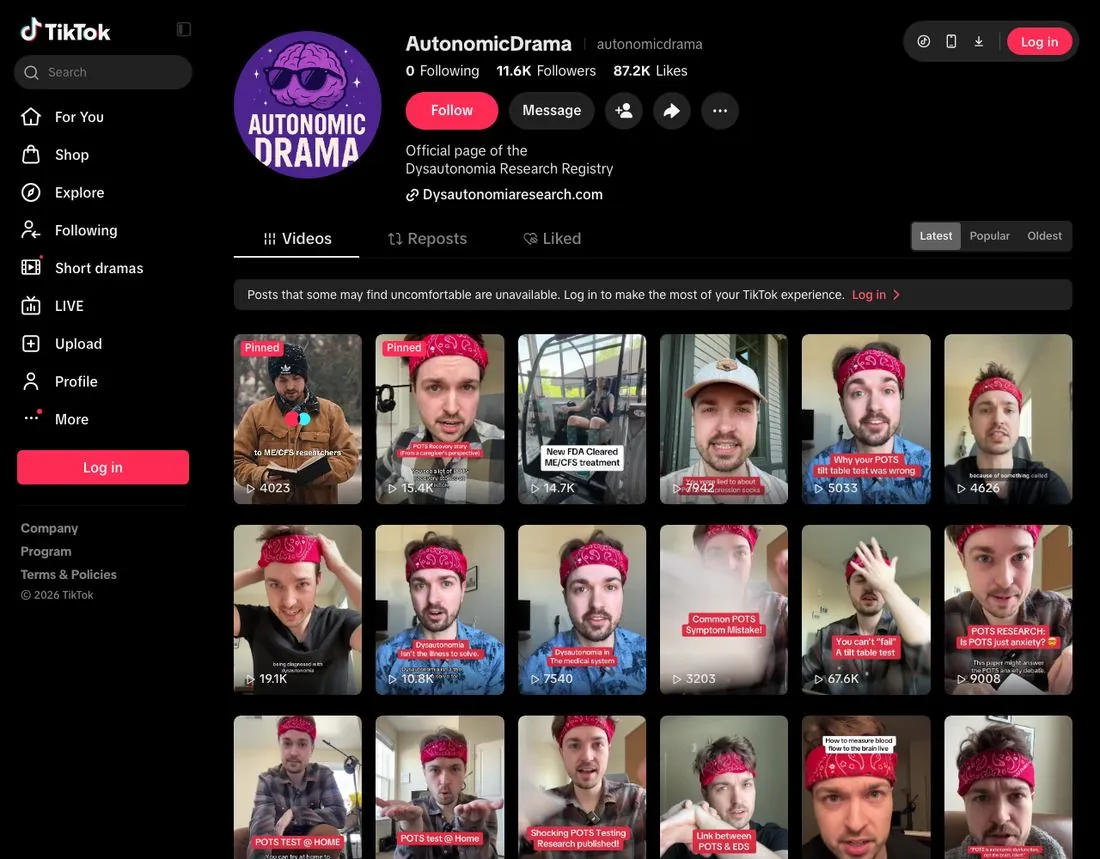This screenshot has width=1100, height=859.
Task: Click the link icon beside Dysautonomiaresearch.com
Action: coord(412,195)
